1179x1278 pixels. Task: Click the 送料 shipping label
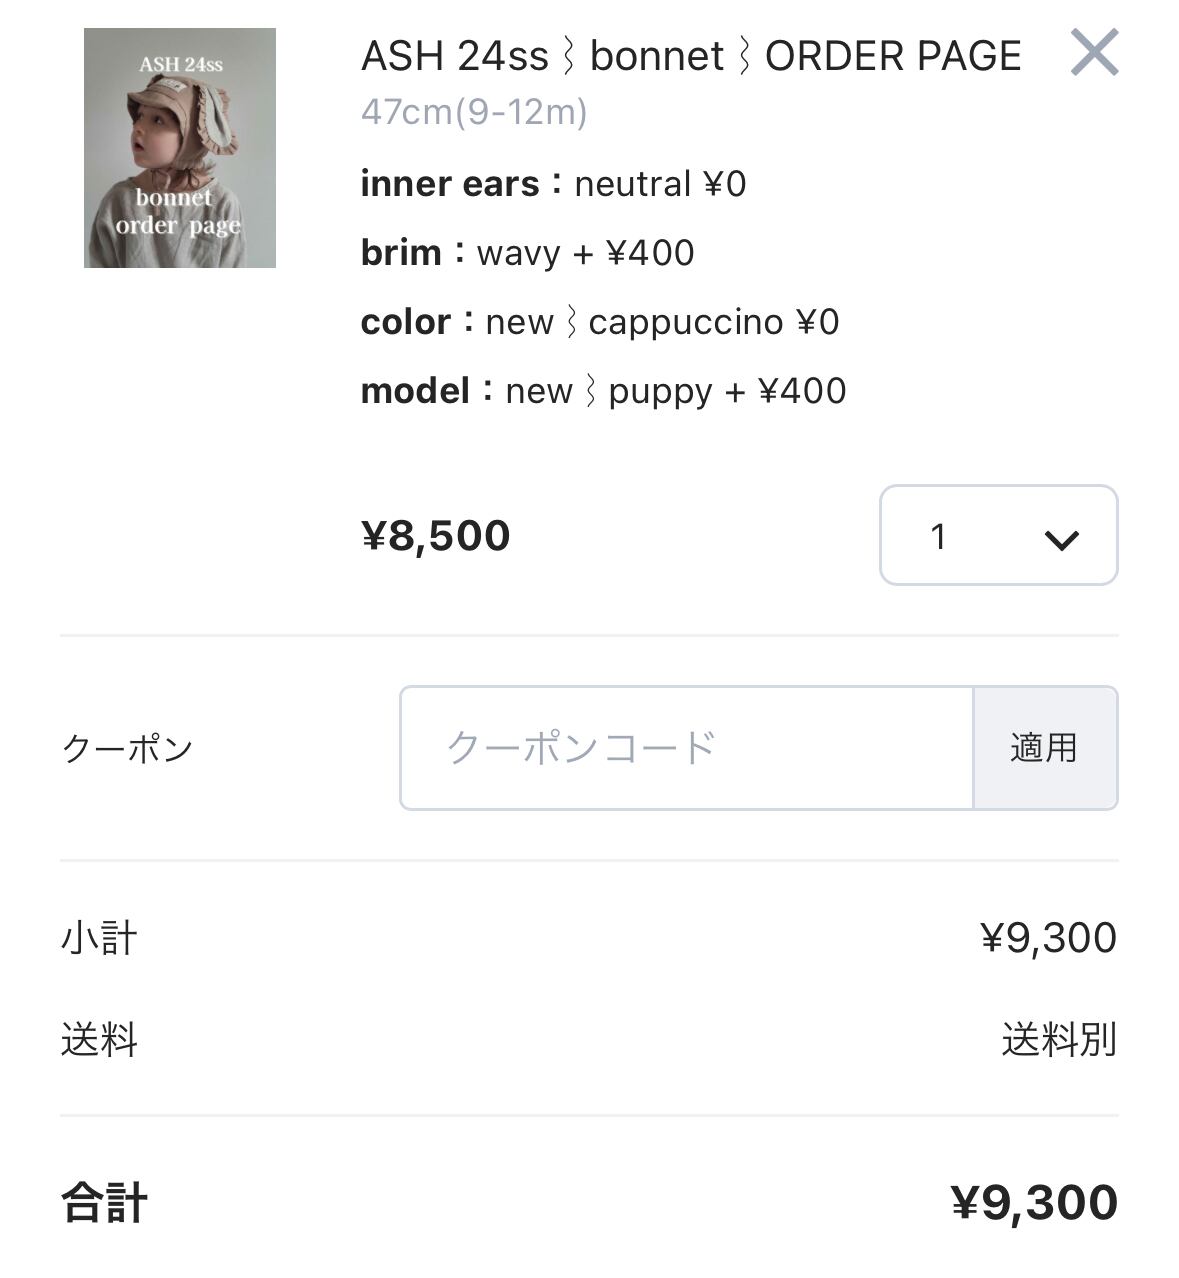point(99,1040)
